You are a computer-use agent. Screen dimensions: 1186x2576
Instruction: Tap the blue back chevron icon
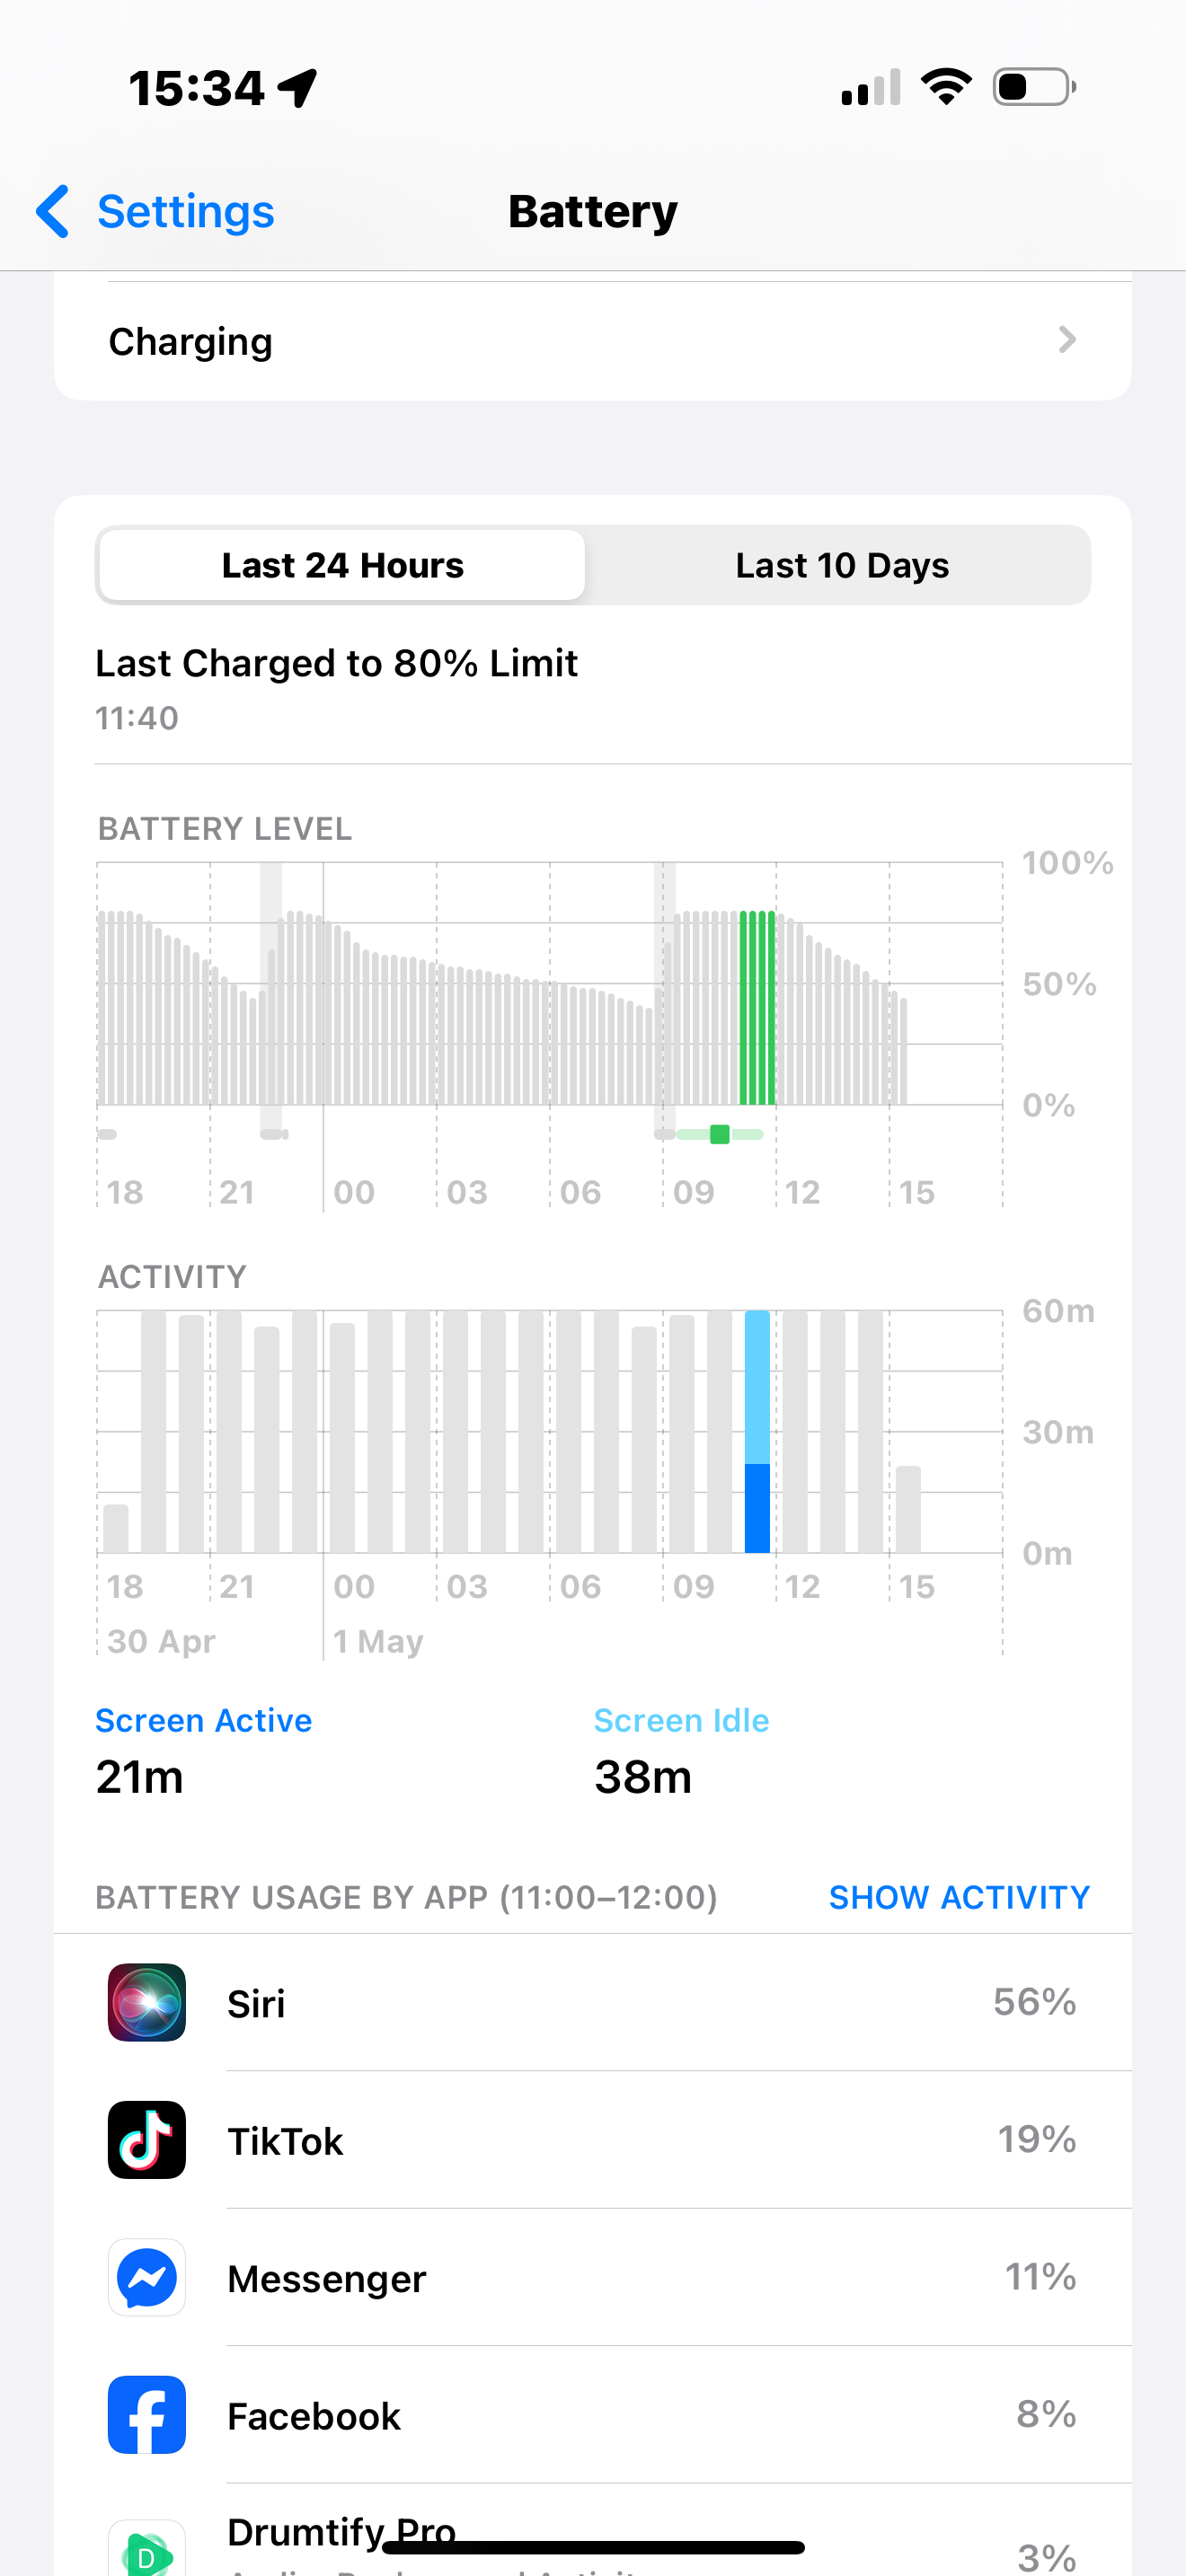point(52,211)
